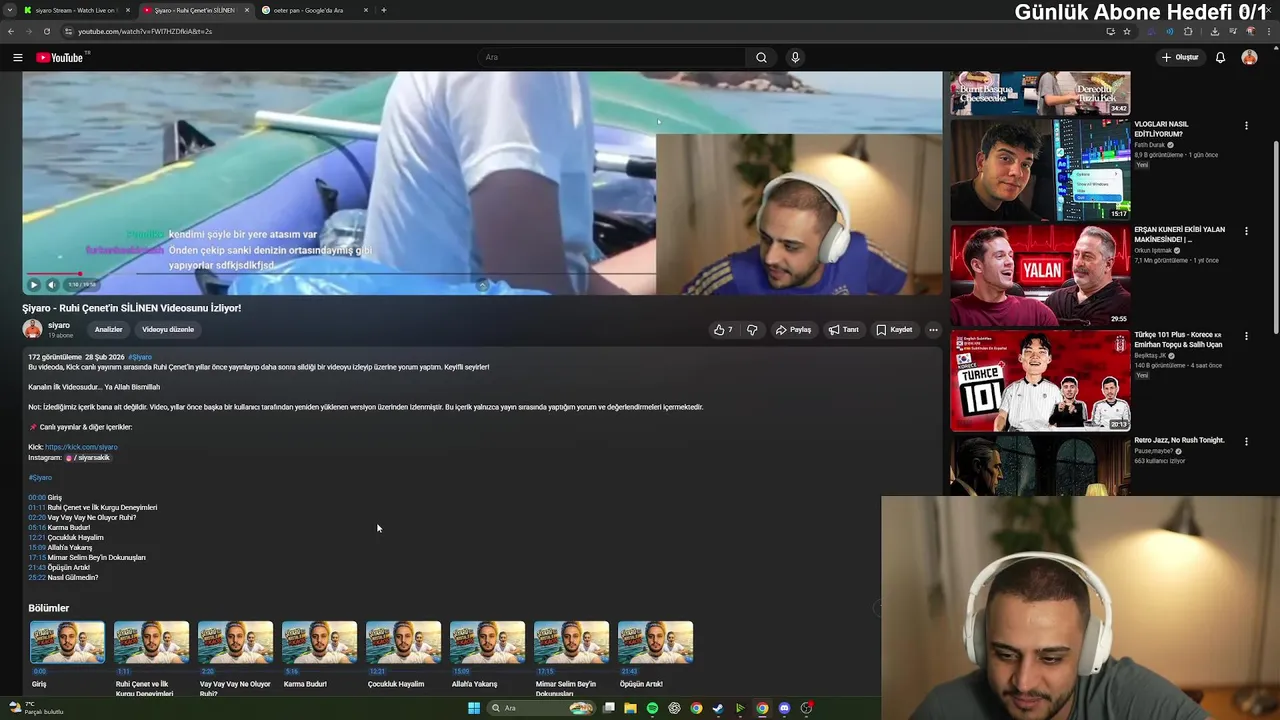Select the Öpüşün Artık chapter thumbnail
Screen dimensions: 1280x720
pos(655,642)
